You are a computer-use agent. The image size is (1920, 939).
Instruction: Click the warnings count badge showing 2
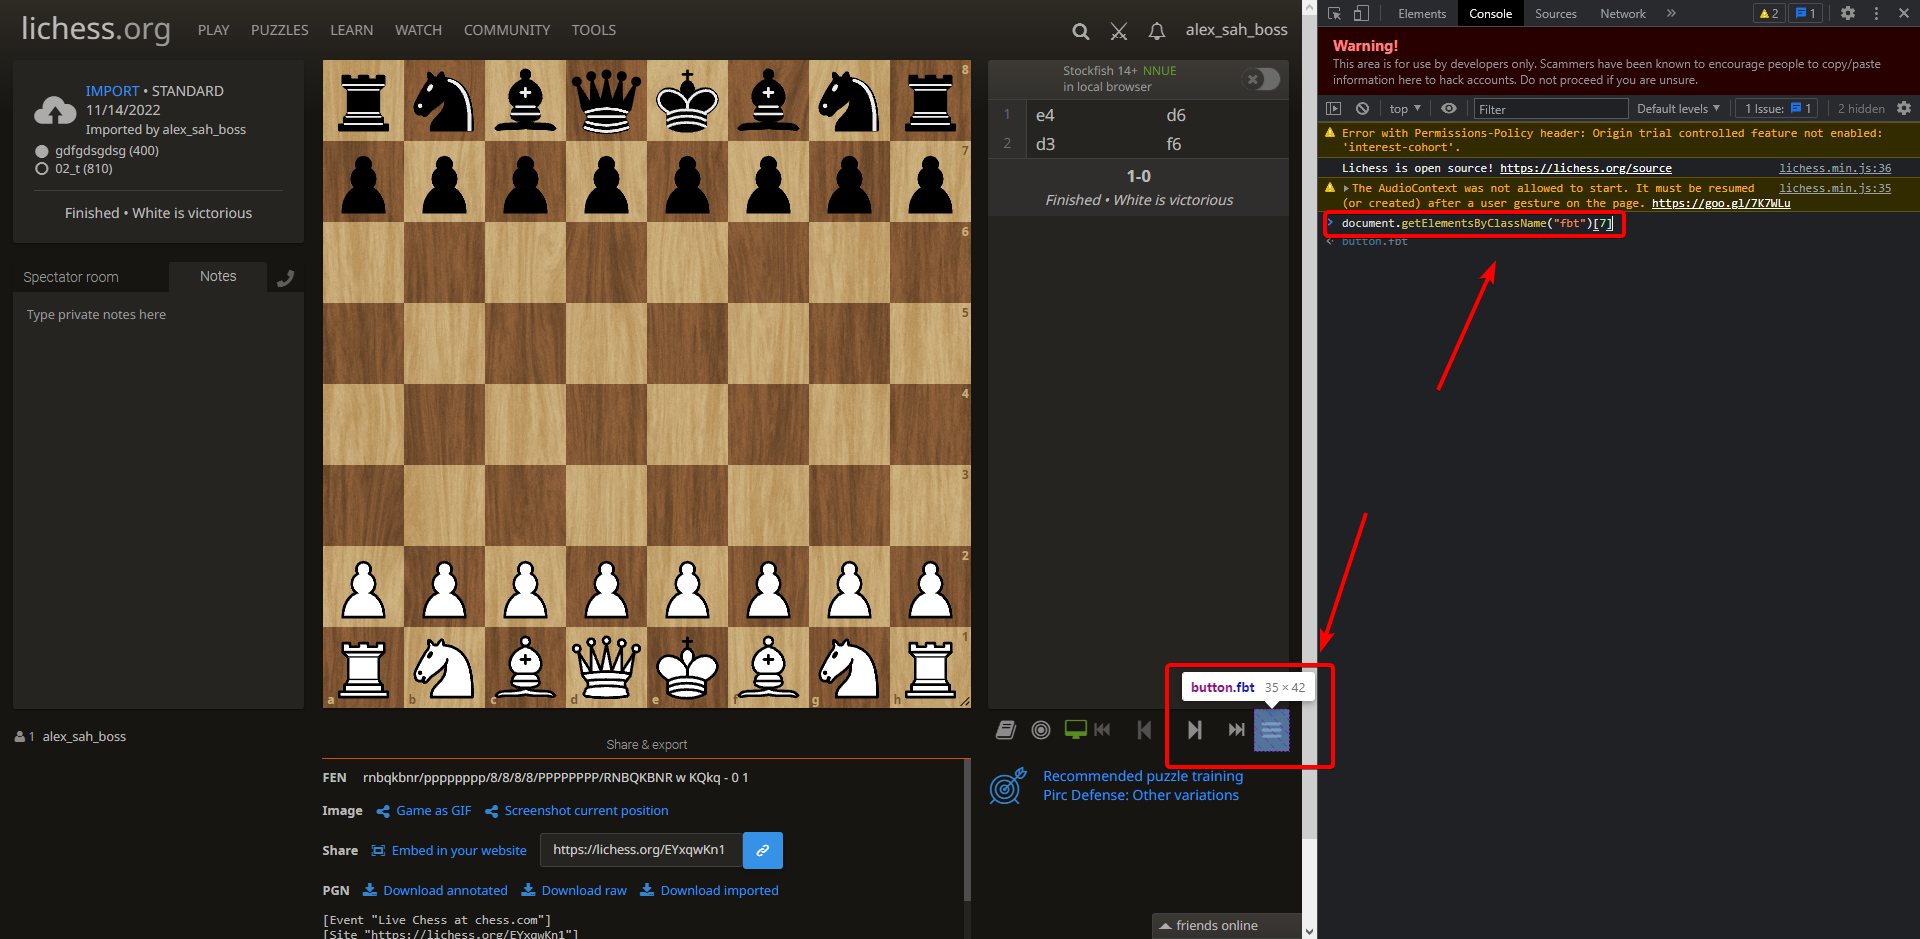tap(1769, 13)
